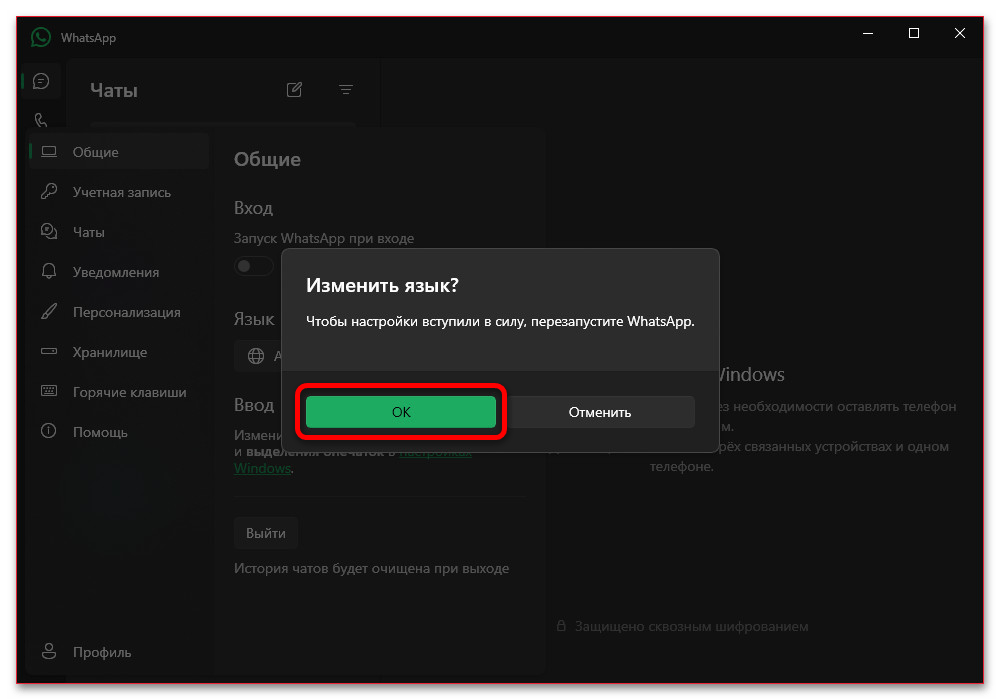The width and height of the screenshot is (1000, 700).
Task: Open Горячие клавиши settings section
Action: 119,392
